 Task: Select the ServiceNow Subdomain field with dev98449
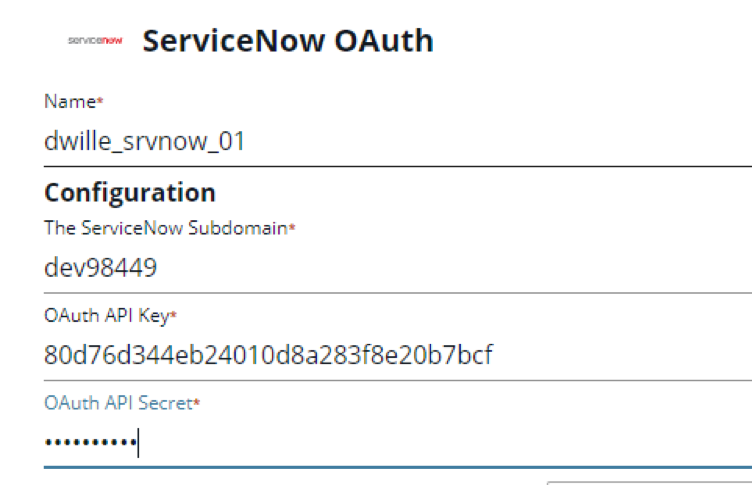tap(398, 267)
